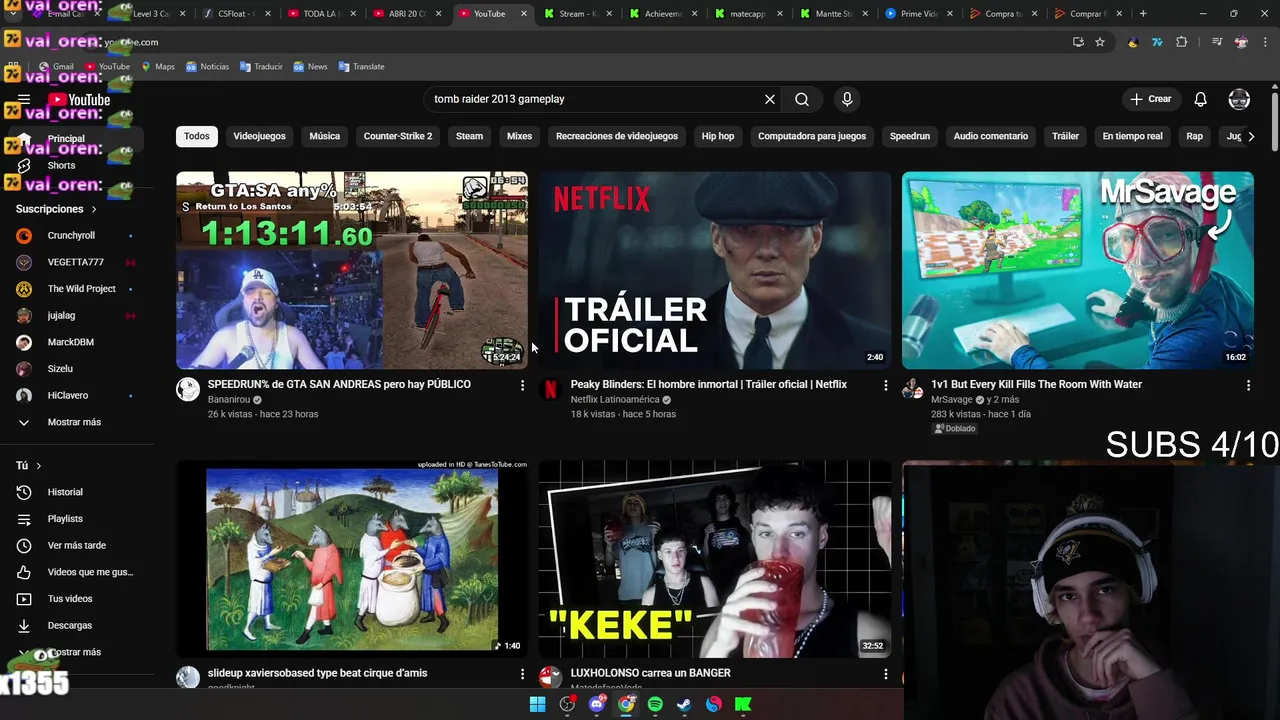Select the Steam filter chip
1280x720 pixels.
(x=469, y=136)
